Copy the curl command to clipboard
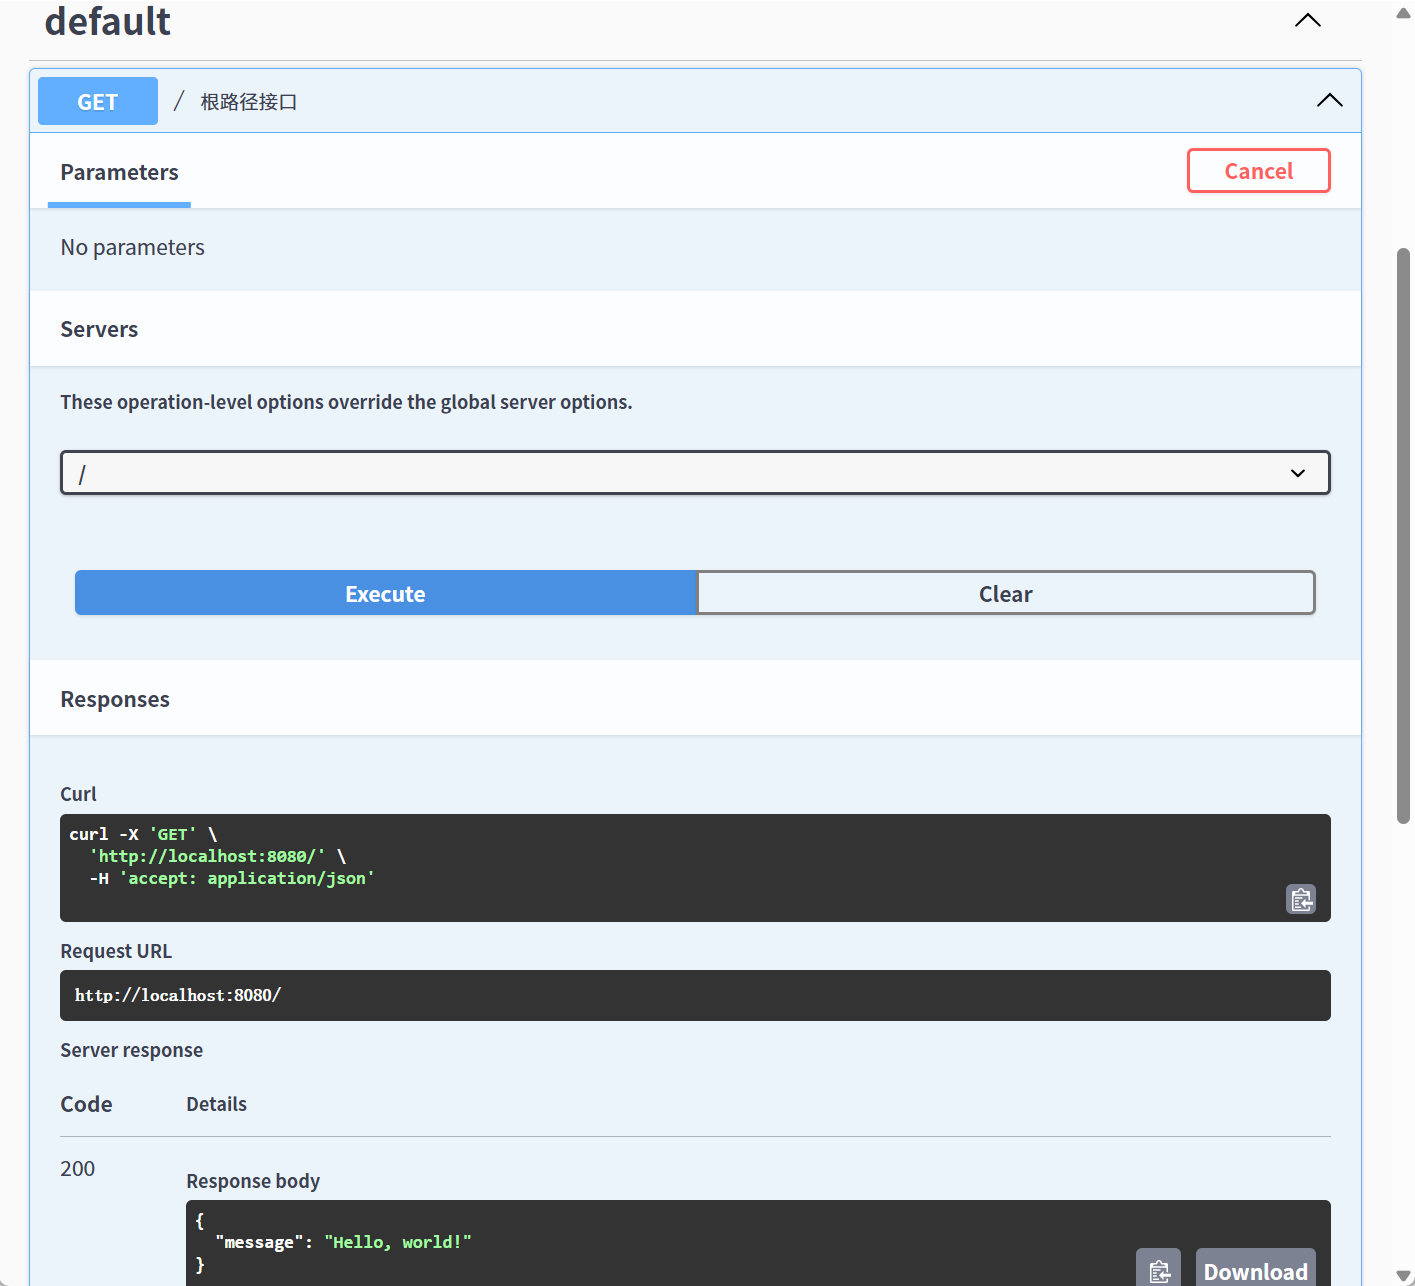This screenshot has width=1415, height=1286. coord(1300,900)
